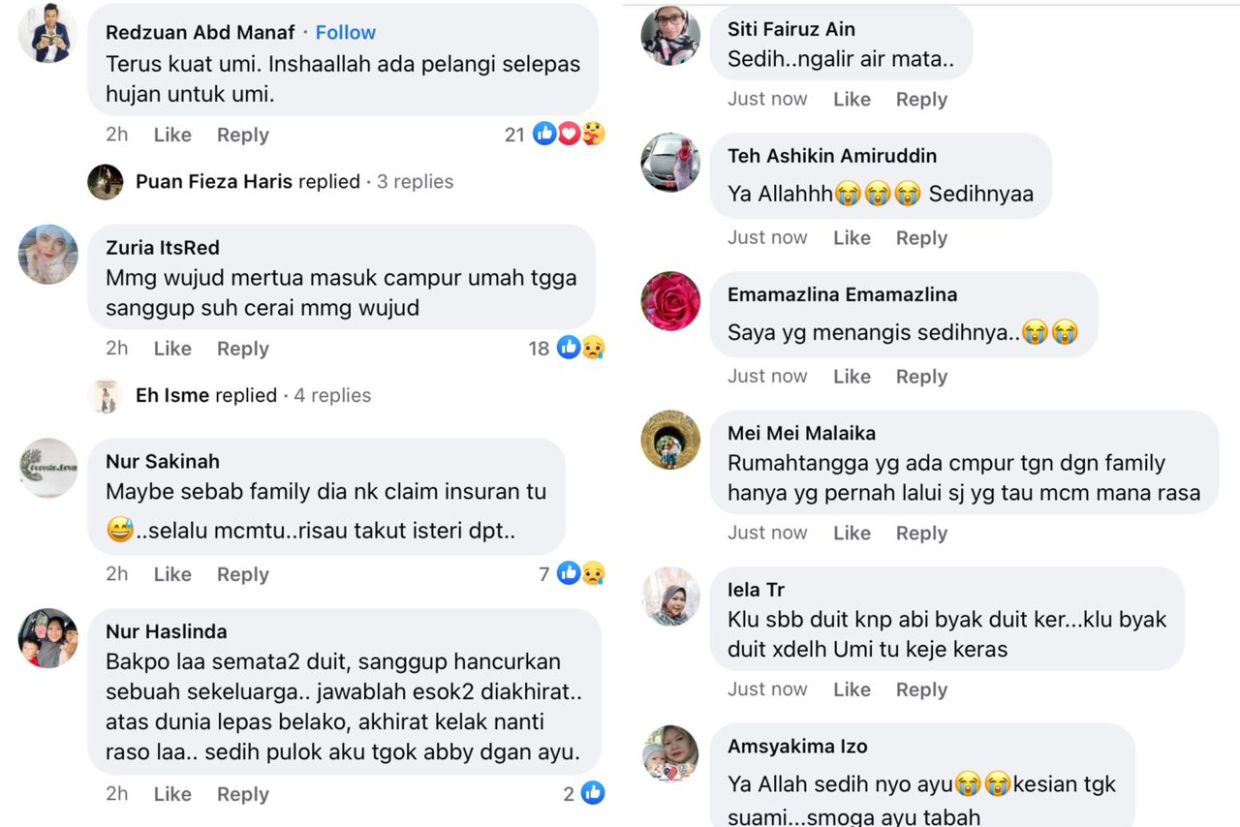Like Iela Tr's comment

pyautogui.click(x=852, y=689)
